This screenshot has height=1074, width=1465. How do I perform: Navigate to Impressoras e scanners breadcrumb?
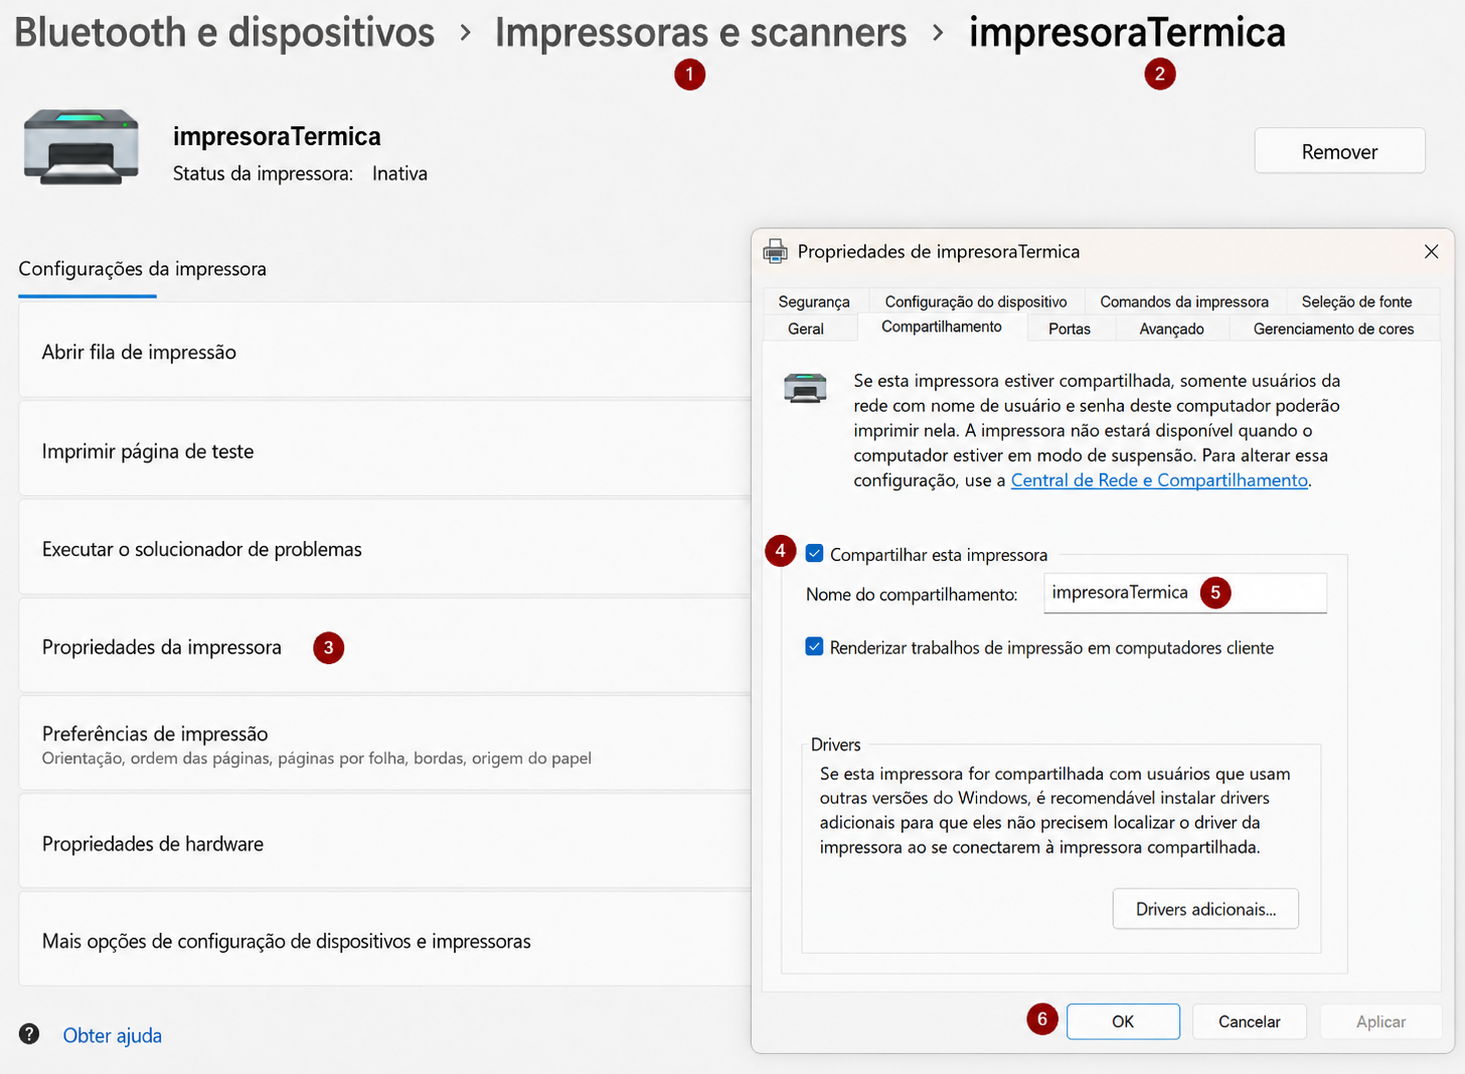701,32
